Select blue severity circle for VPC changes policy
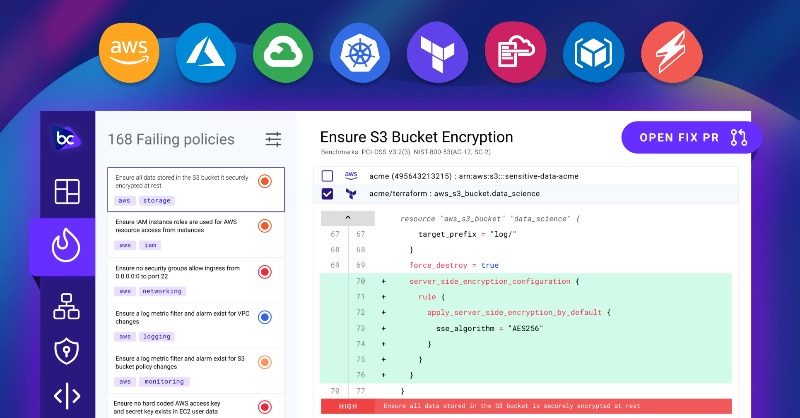 tap(265, 317)
